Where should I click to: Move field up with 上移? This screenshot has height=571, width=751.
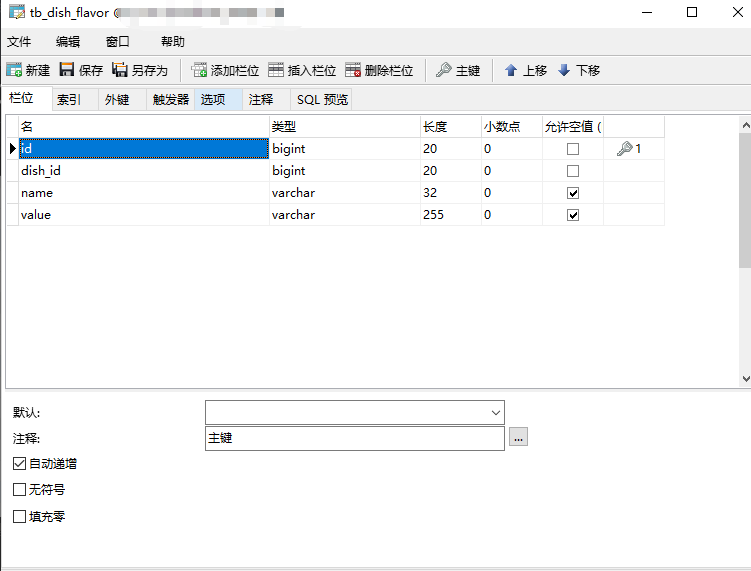tap(525, 70)
